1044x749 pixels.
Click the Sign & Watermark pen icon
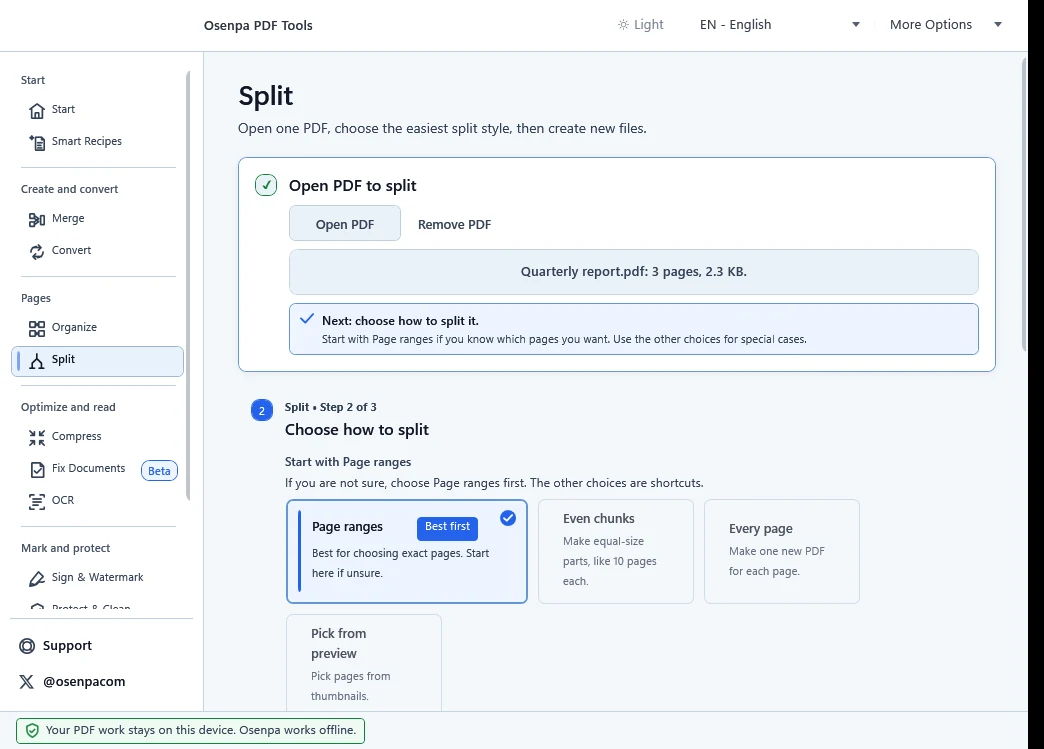tap(37, 579)
